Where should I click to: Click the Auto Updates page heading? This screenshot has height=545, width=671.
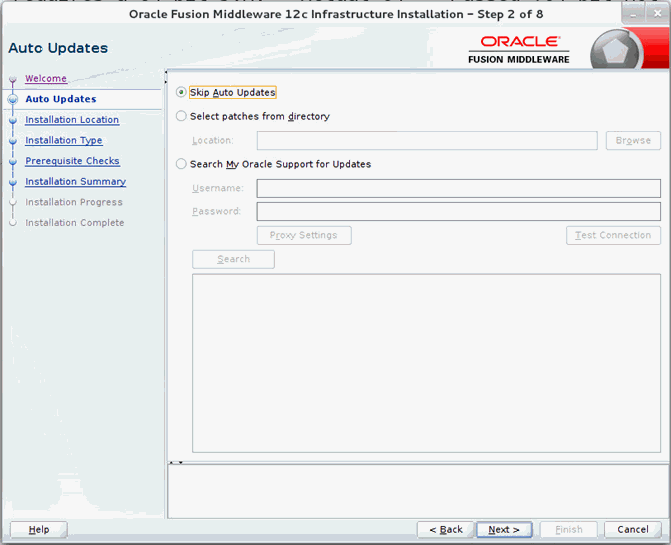pos(58,48)
